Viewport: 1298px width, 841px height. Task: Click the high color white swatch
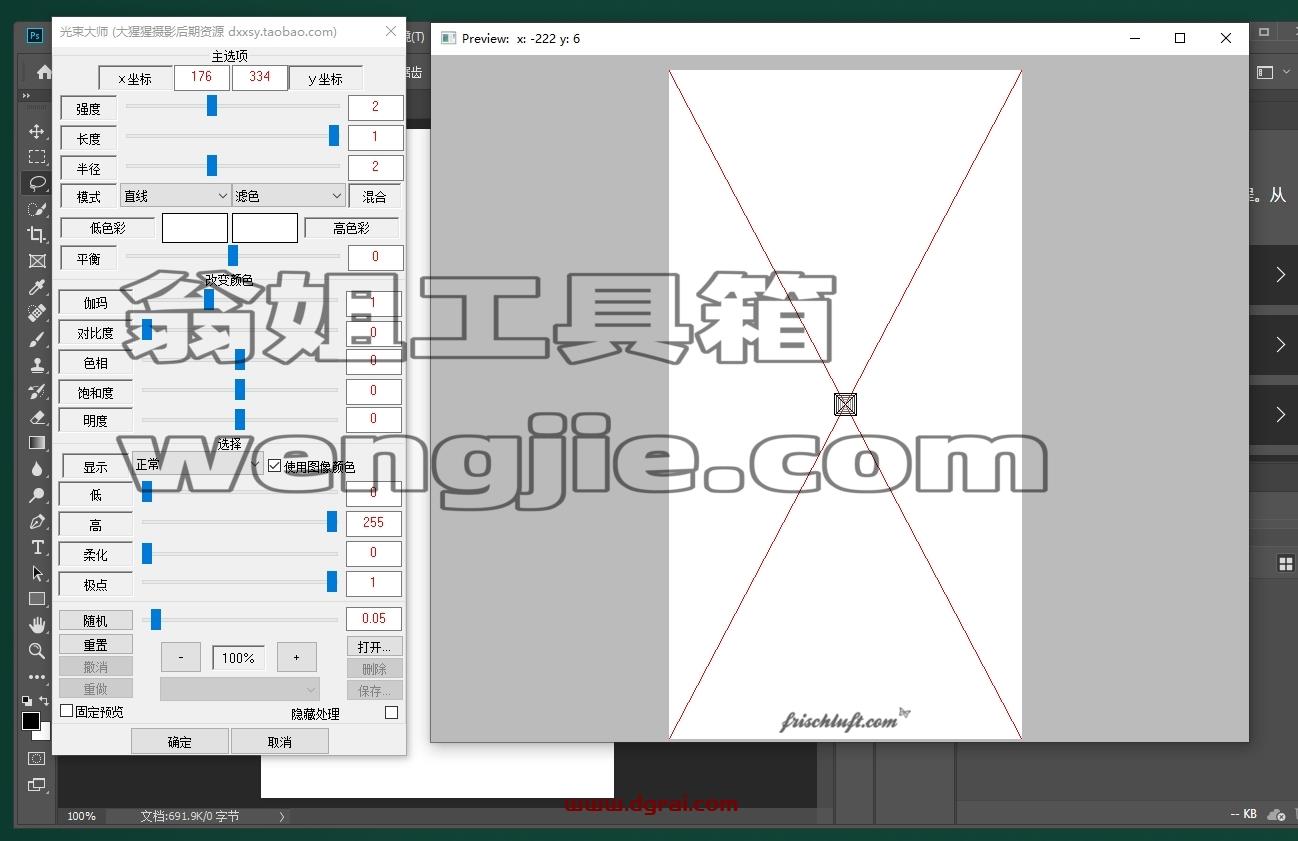pos(265,228)
